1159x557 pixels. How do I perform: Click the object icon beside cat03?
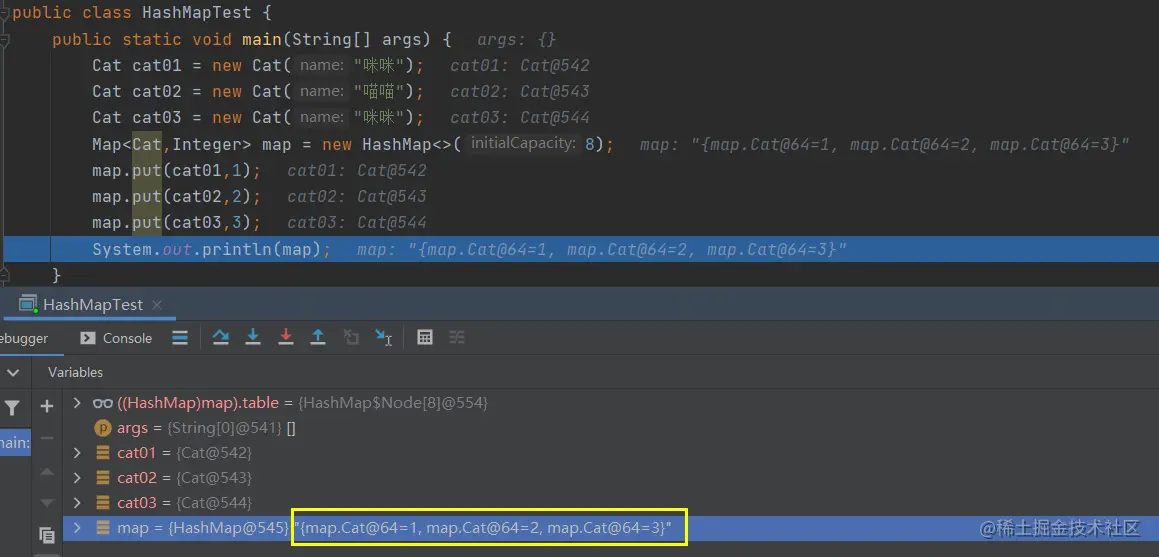pos(103,503)
